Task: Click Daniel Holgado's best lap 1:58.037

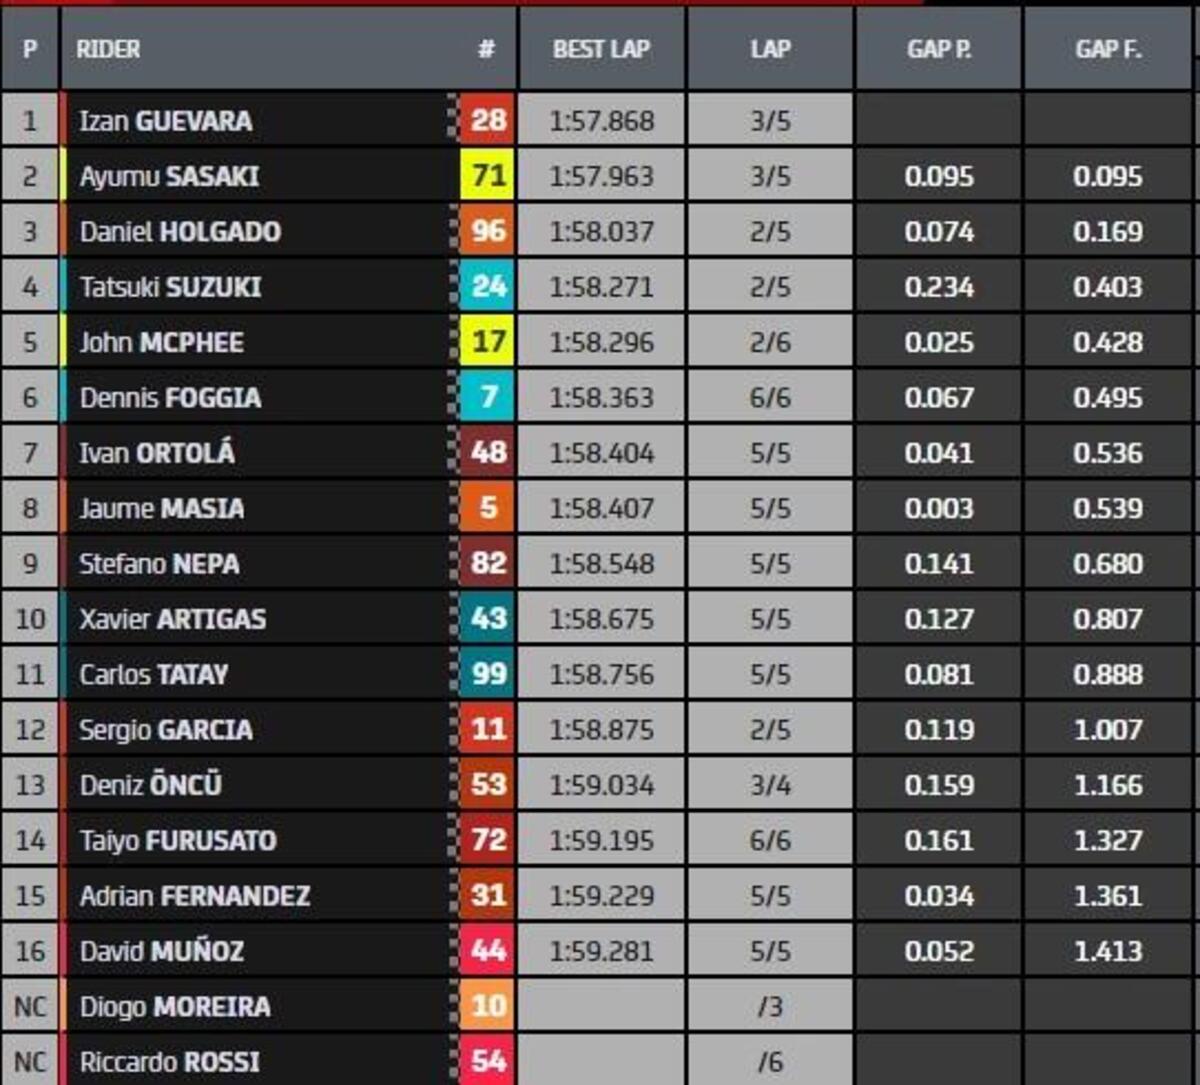Action: pyautogui.click(x=601, y=232)
